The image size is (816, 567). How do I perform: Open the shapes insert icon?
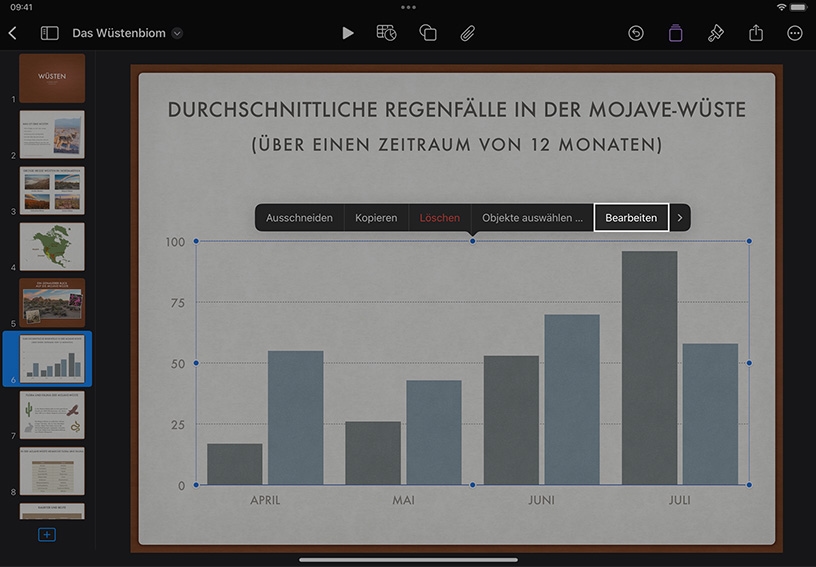click(x=428, y=33)
